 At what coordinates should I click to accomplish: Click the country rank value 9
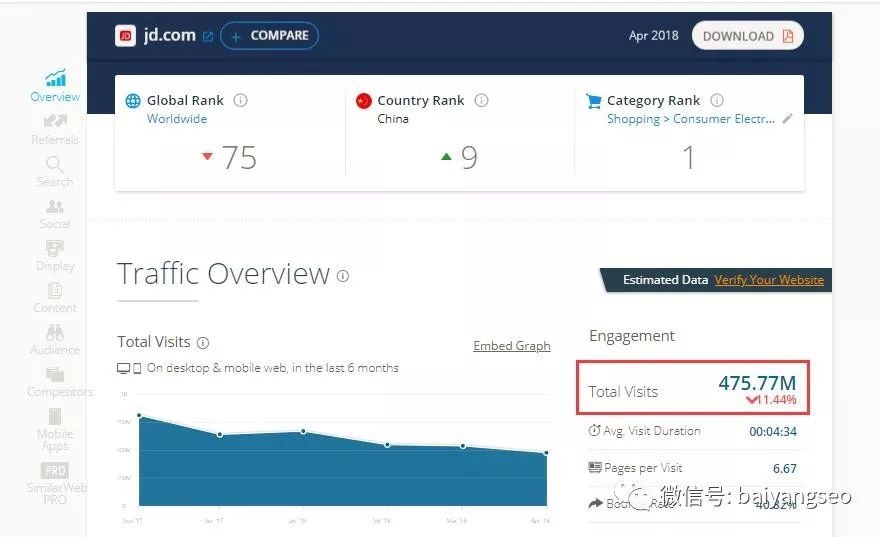tap(469, 158)
